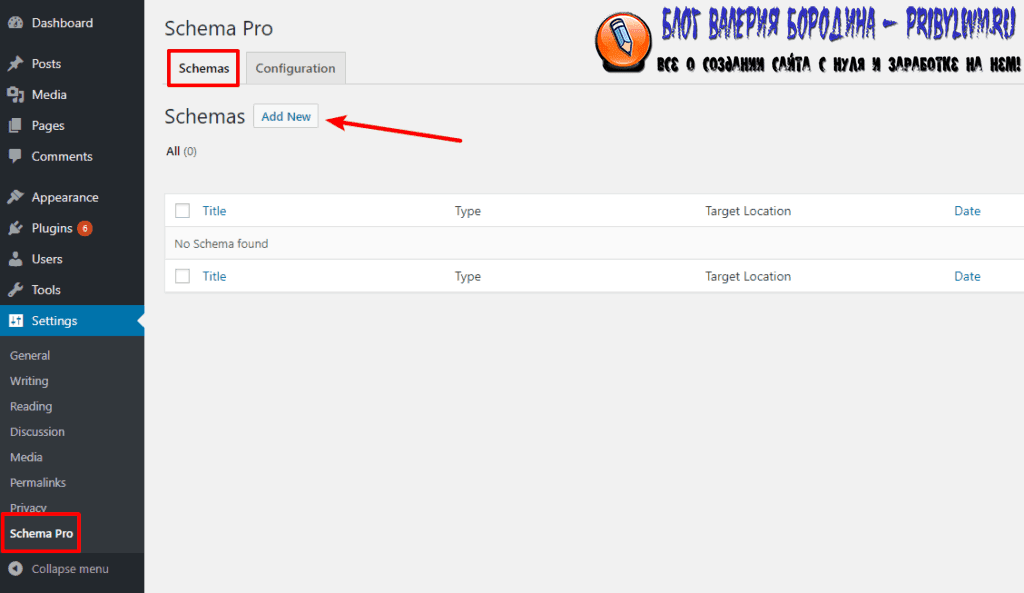This screenshot has width=1024, height=593.
Task: Open the Plugins menu
Action: click(52, 228)
